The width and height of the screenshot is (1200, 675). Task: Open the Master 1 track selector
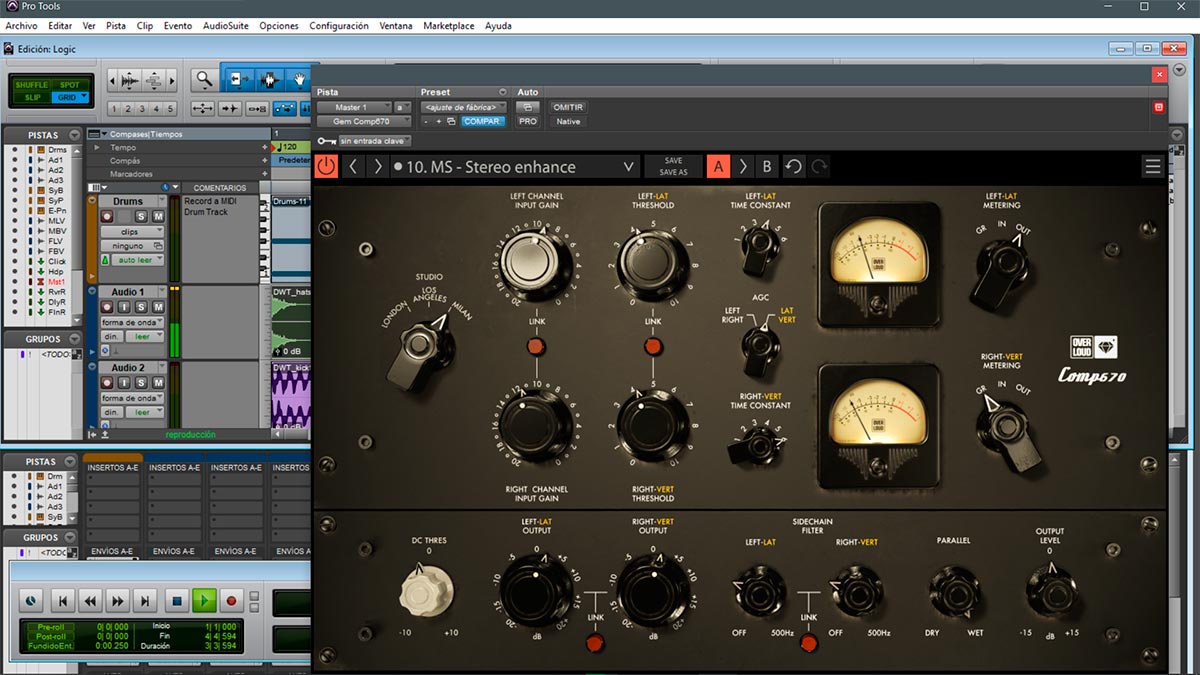[353, 107]
